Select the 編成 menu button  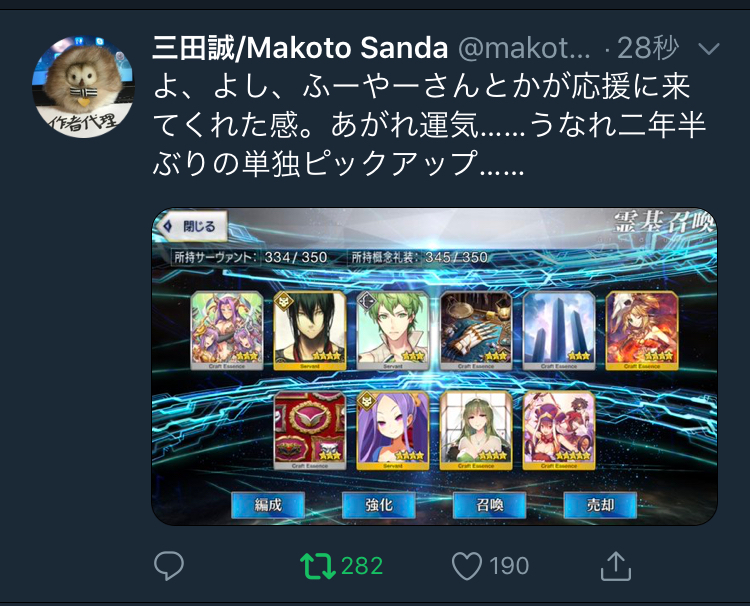(268, 505)
